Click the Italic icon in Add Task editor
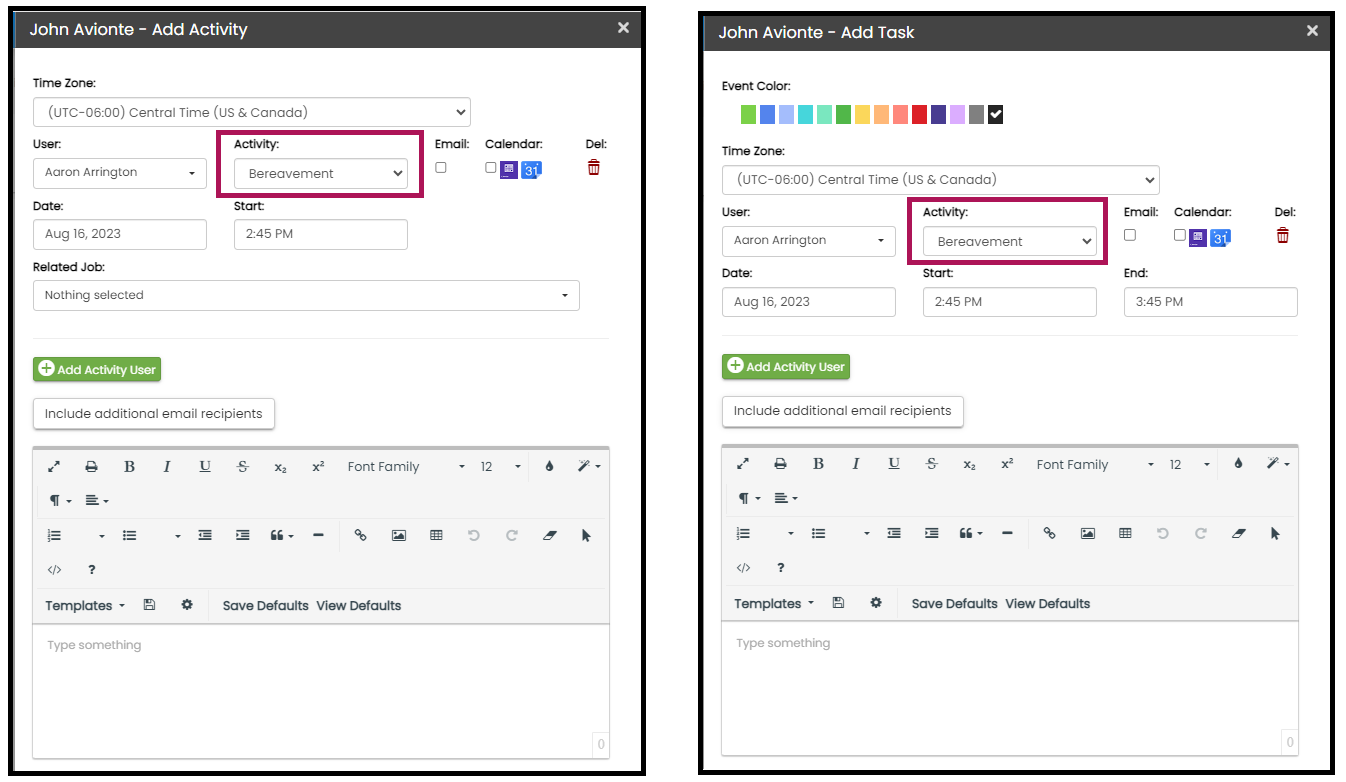 click(856, 463)
